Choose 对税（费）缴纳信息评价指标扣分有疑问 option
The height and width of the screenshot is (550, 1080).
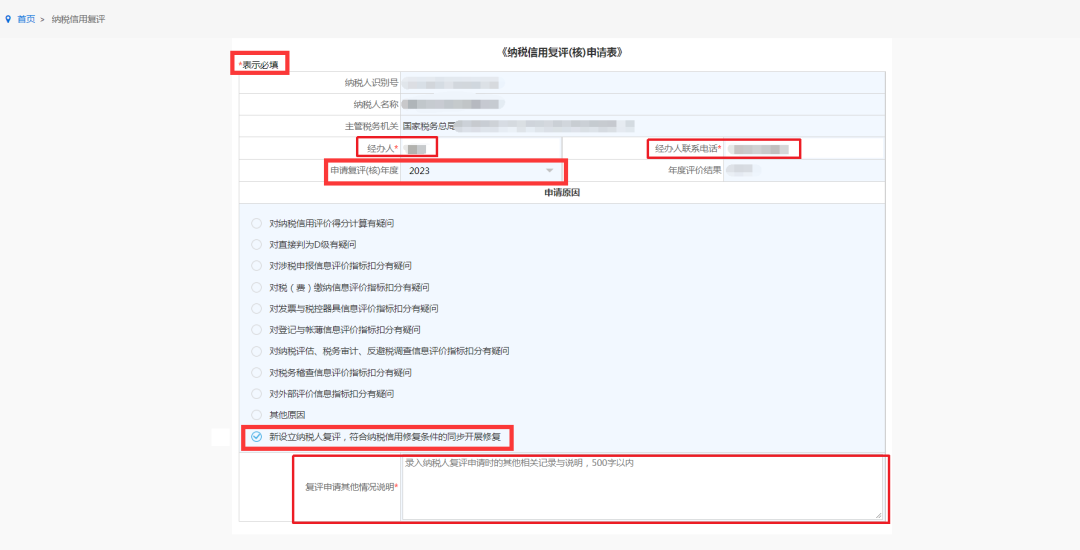[x=256, y=287]
